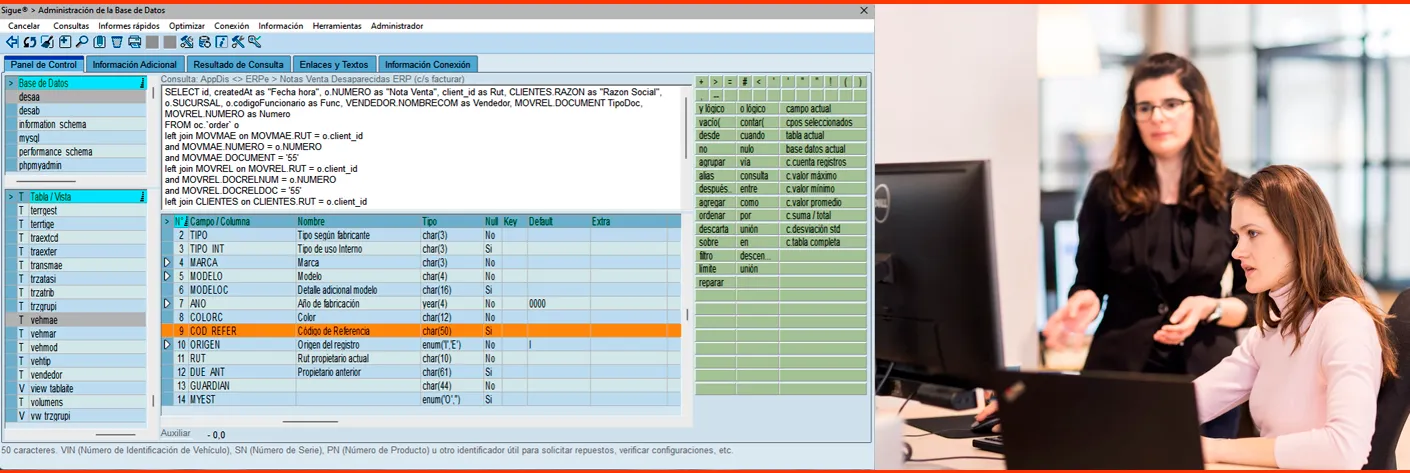Click inside the SQL query text area
Screen dimensions: 1410x473
pyautogui.click(x=420, y=150)
